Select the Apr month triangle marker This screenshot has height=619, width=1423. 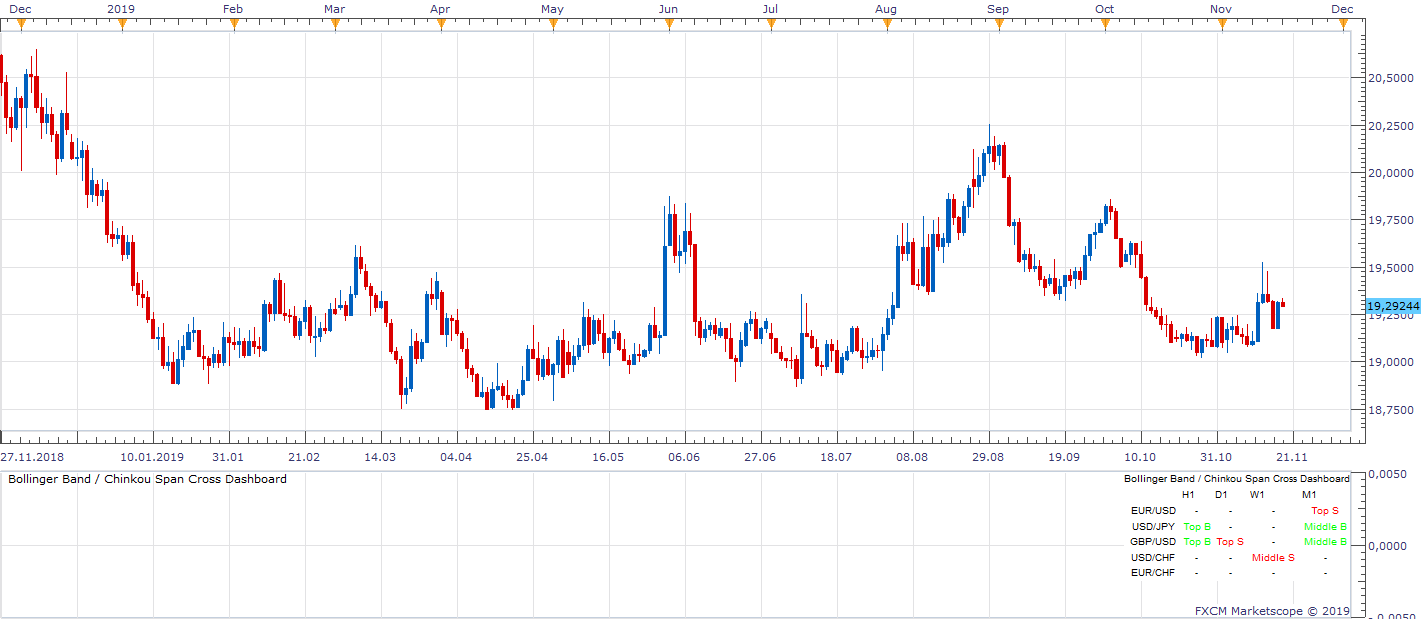click(441, 25)
